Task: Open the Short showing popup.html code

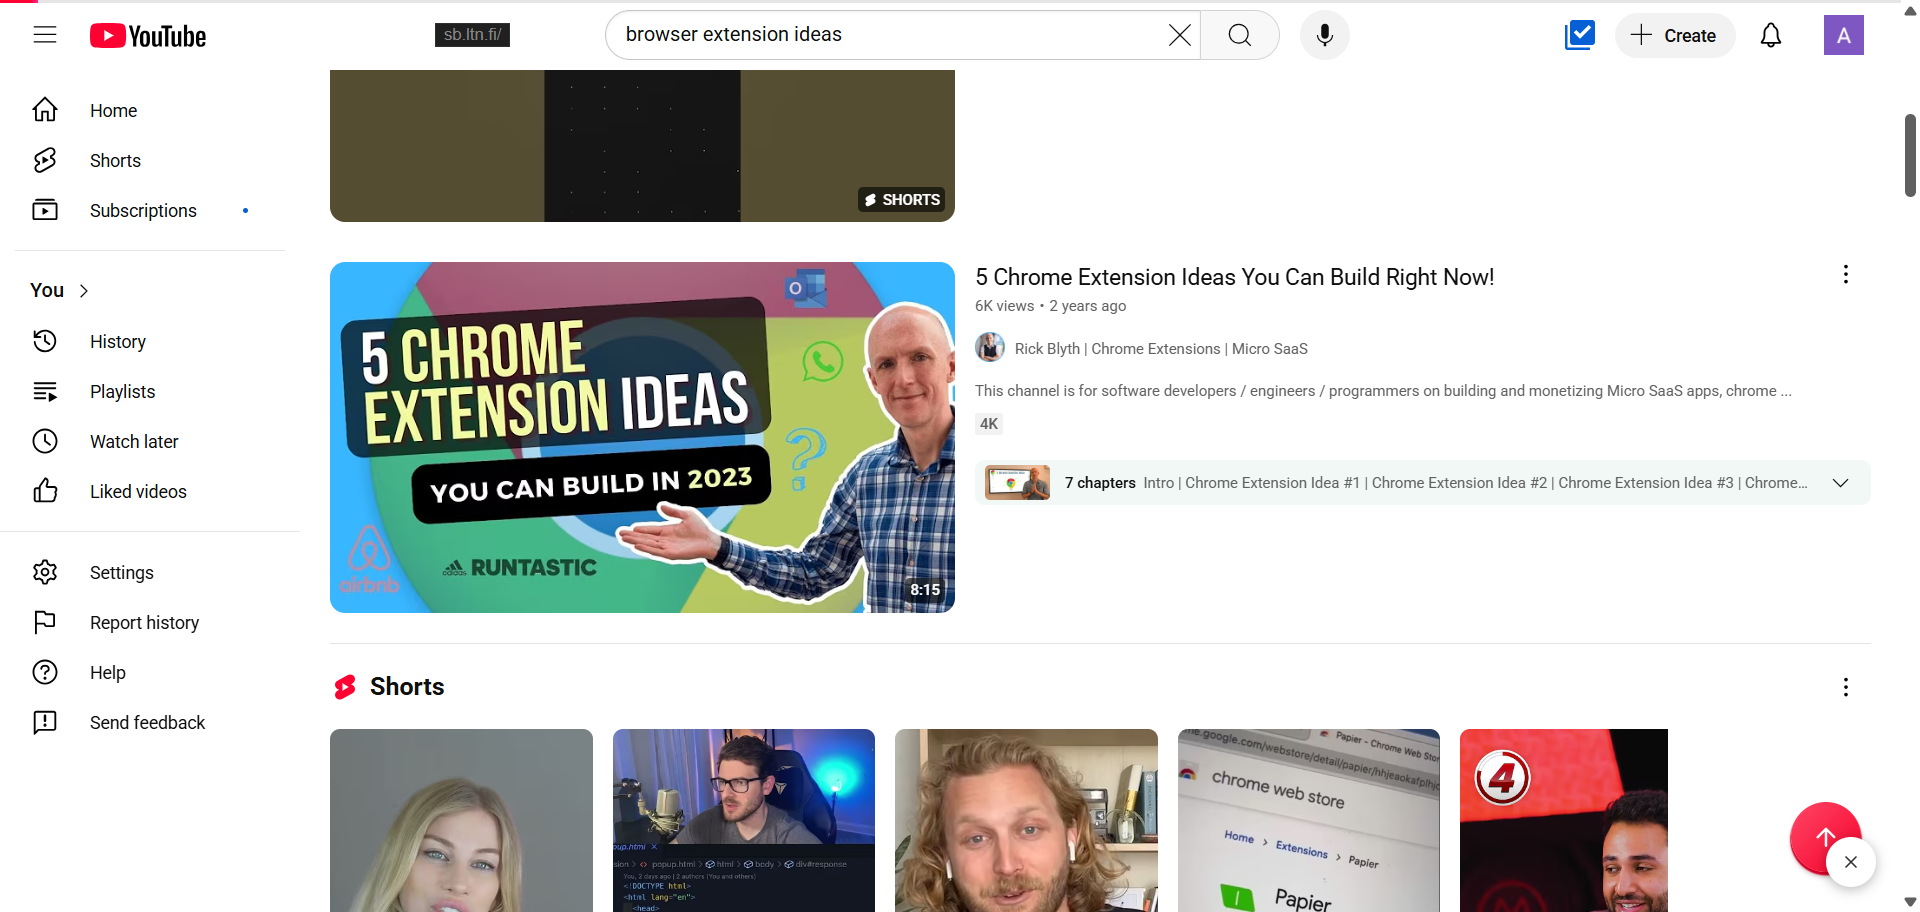Action: pyautogui.click(x=744, y=820)
